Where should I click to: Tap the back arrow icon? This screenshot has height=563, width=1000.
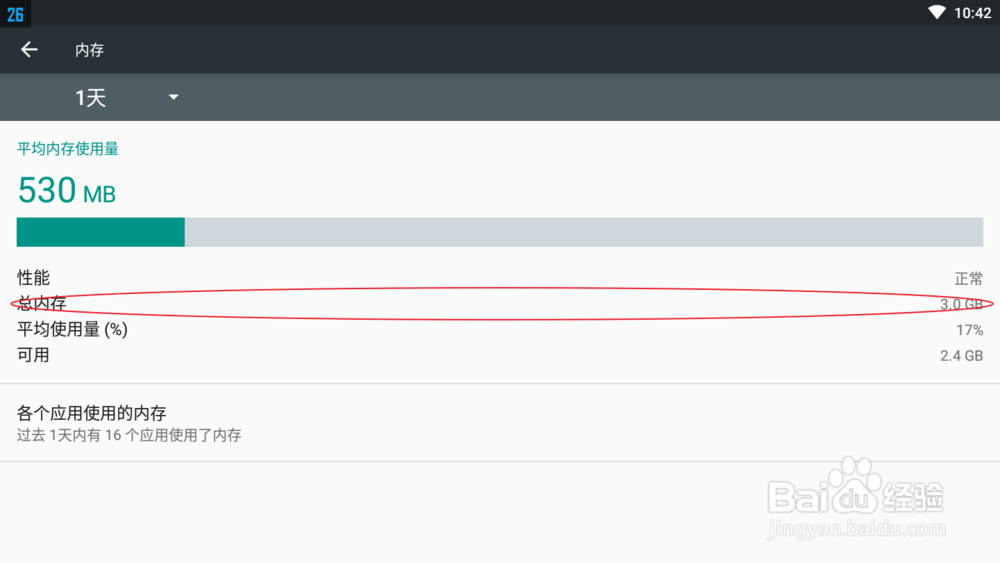(29, 50)
